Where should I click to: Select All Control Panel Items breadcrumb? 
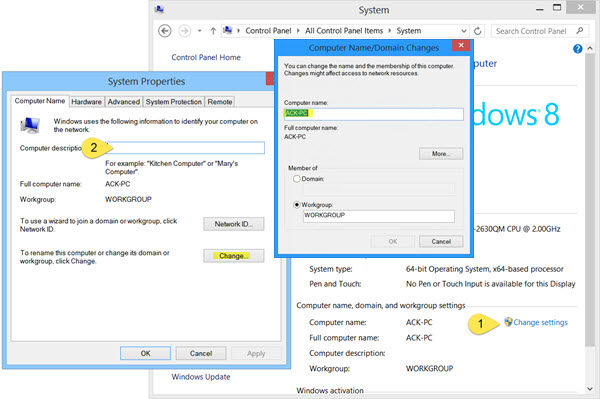(x=344, y=31)
